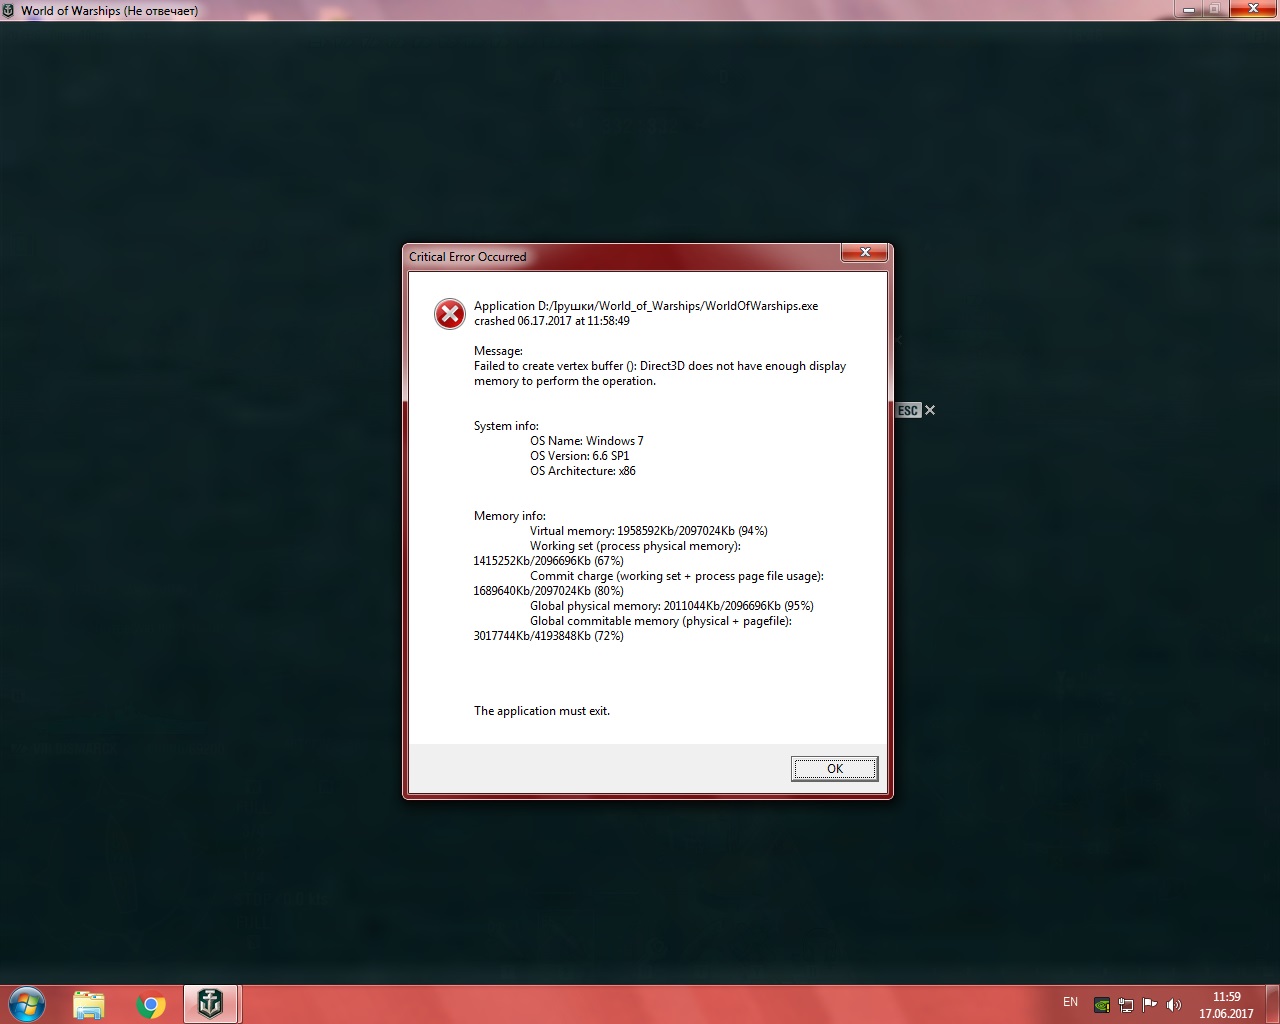Open the volume speaker tray icon

click(x=1173, y=1005)
